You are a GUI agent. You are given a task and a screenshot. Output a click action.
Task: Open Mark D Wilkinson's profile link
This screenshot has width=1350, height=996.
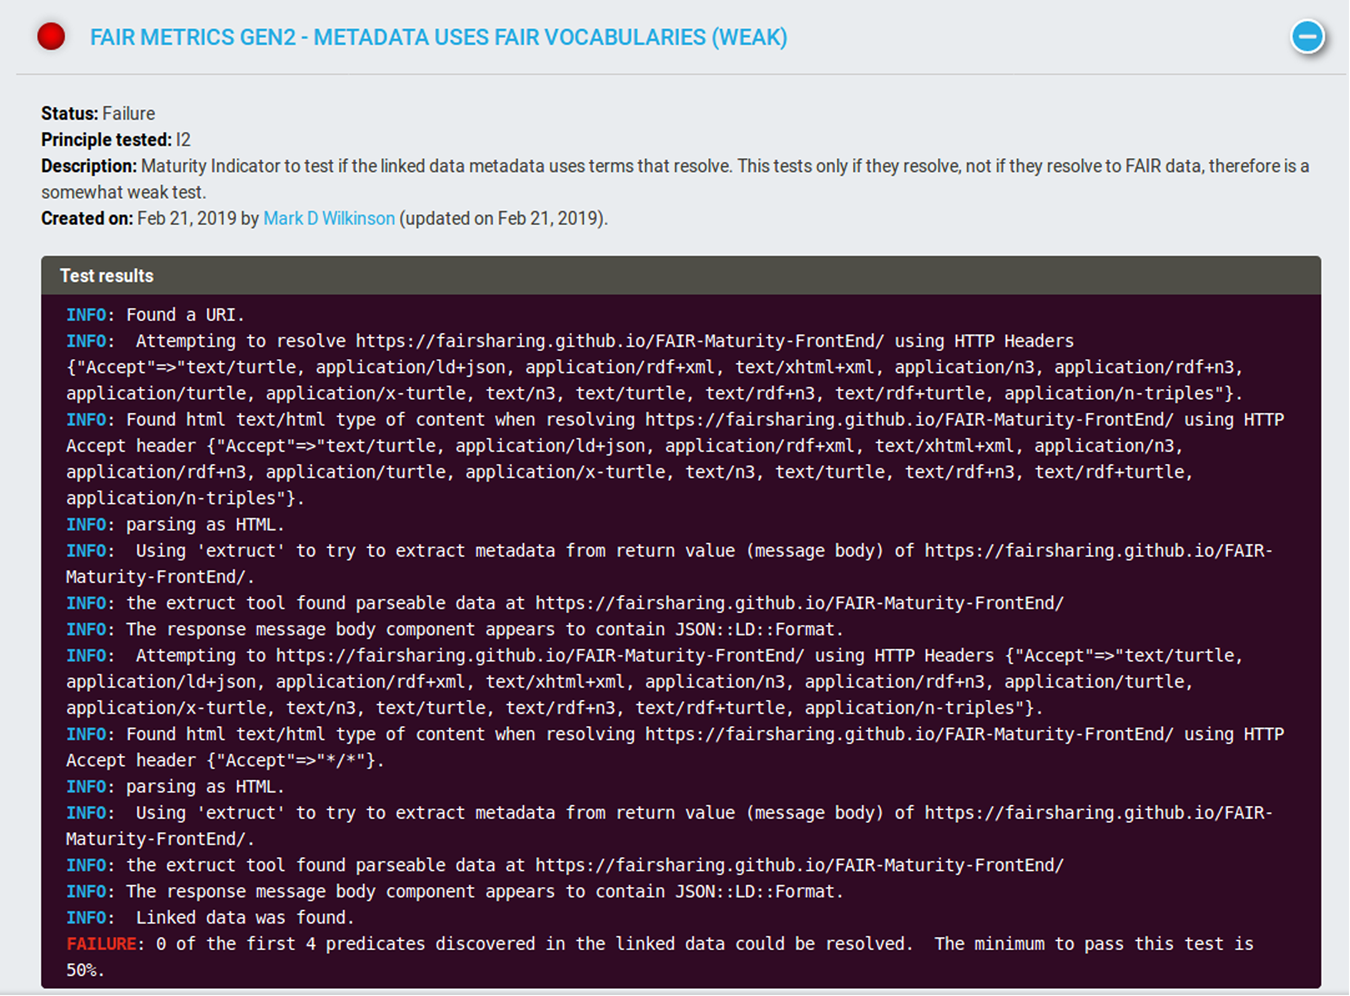[329, 218]
